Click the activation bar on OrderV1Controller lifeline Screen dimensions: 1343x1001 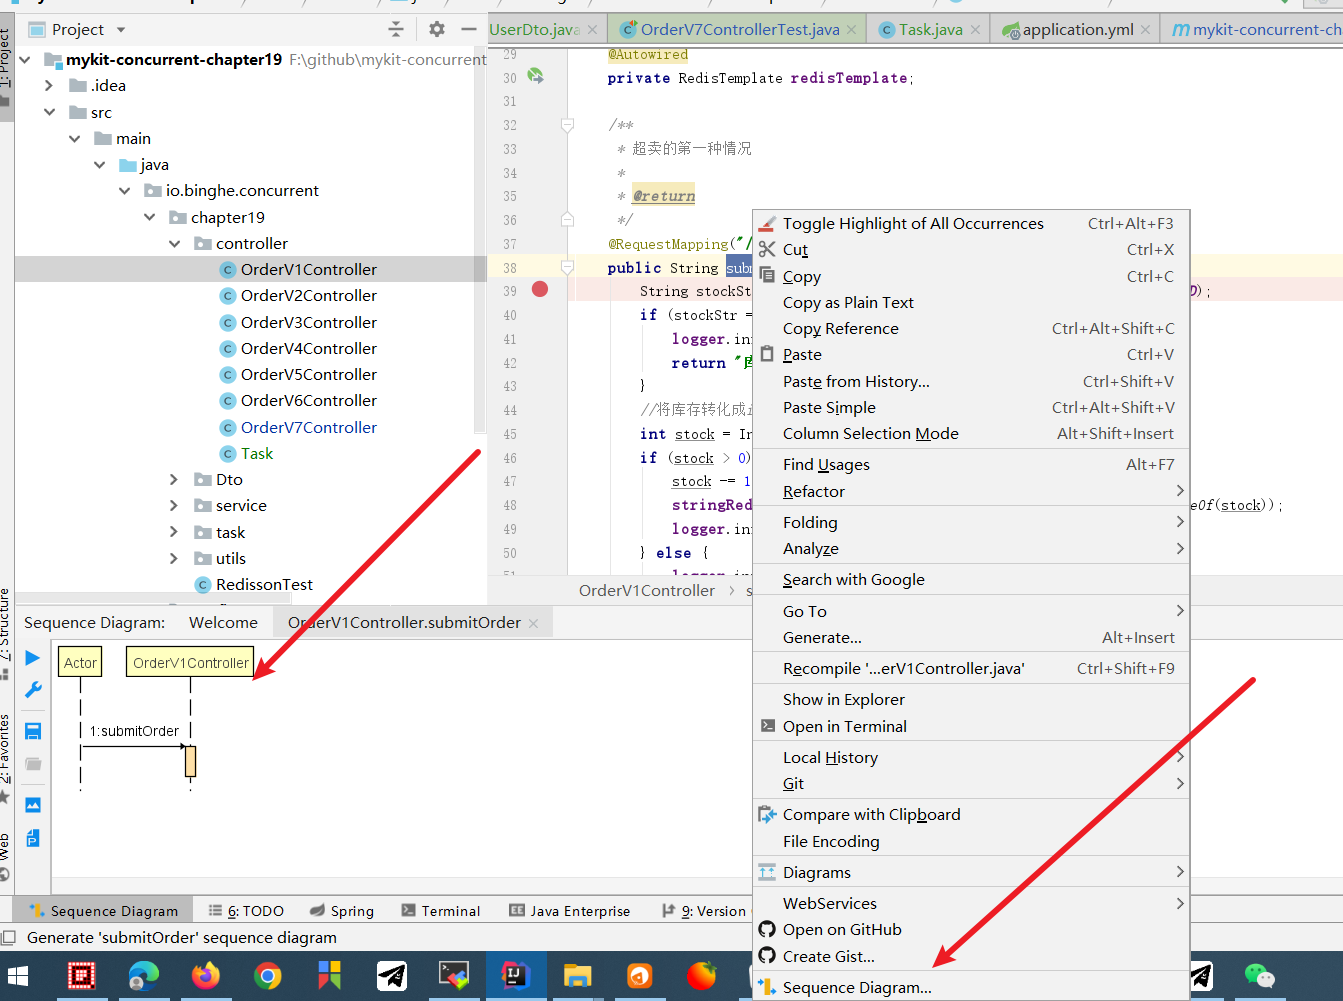pyautogui.click(x=190, y=761)
